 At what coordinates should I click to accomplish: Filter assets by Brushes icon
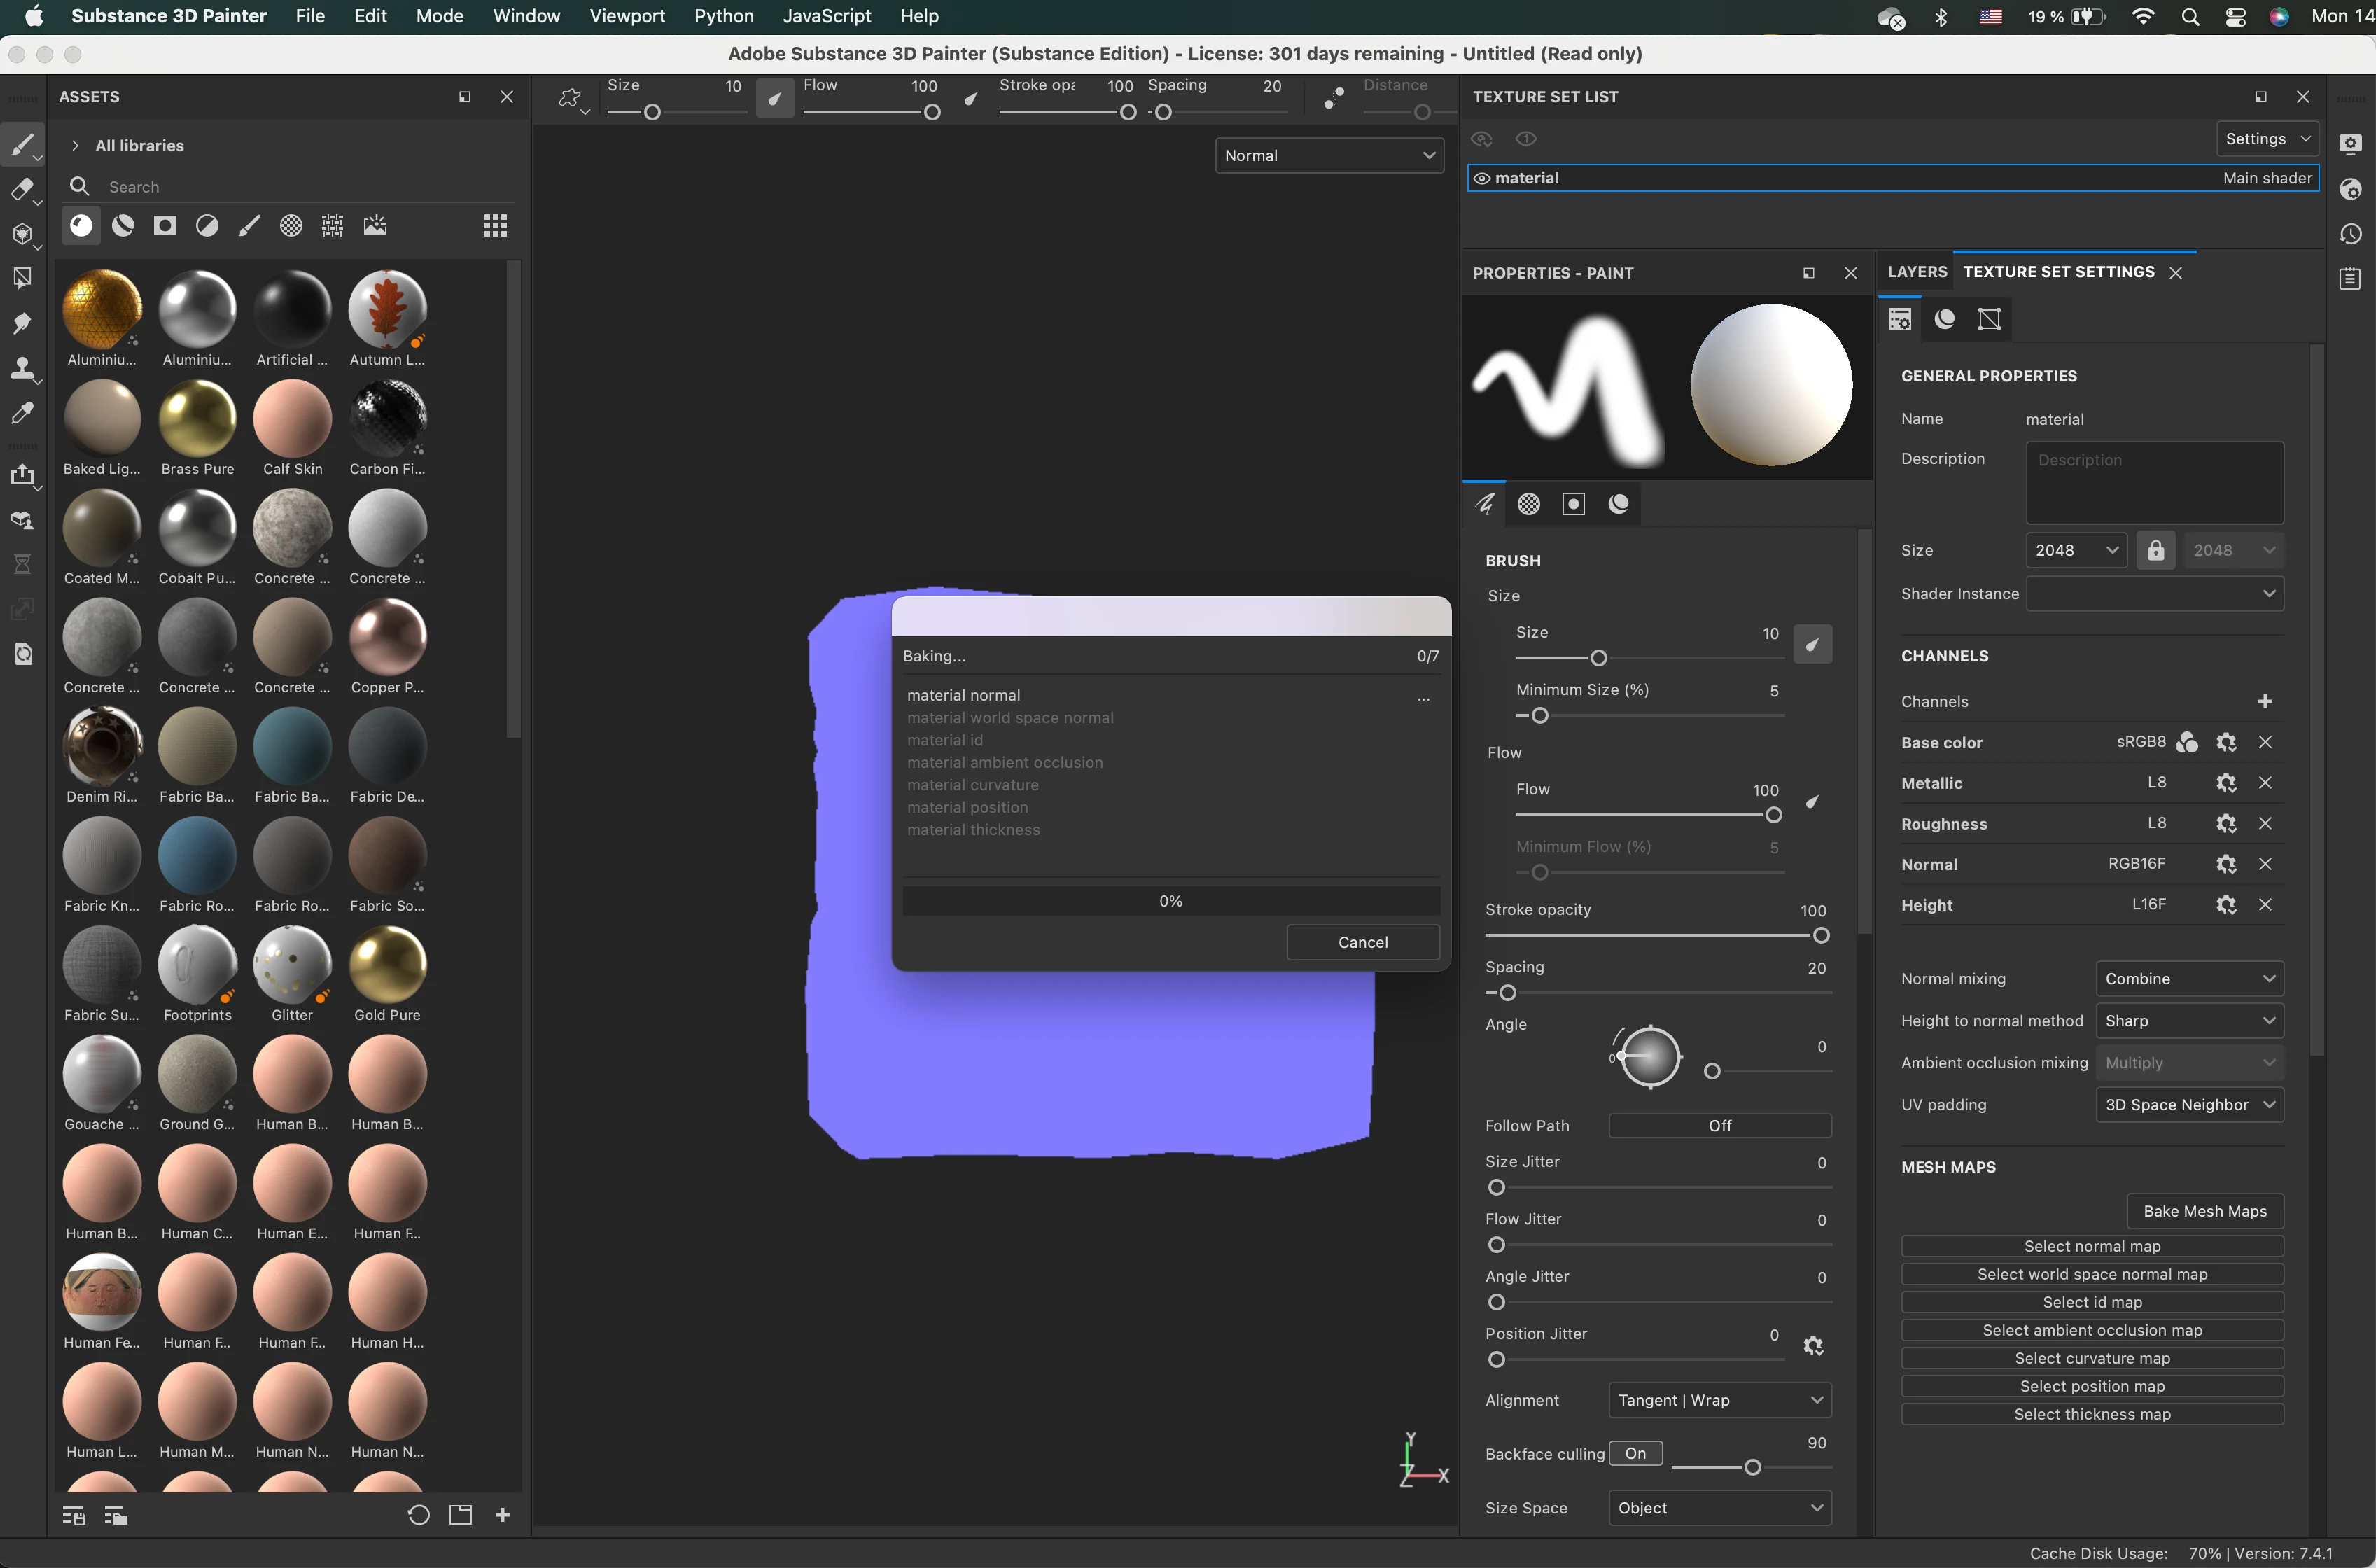pyautogui.click(x=249, y=226)
